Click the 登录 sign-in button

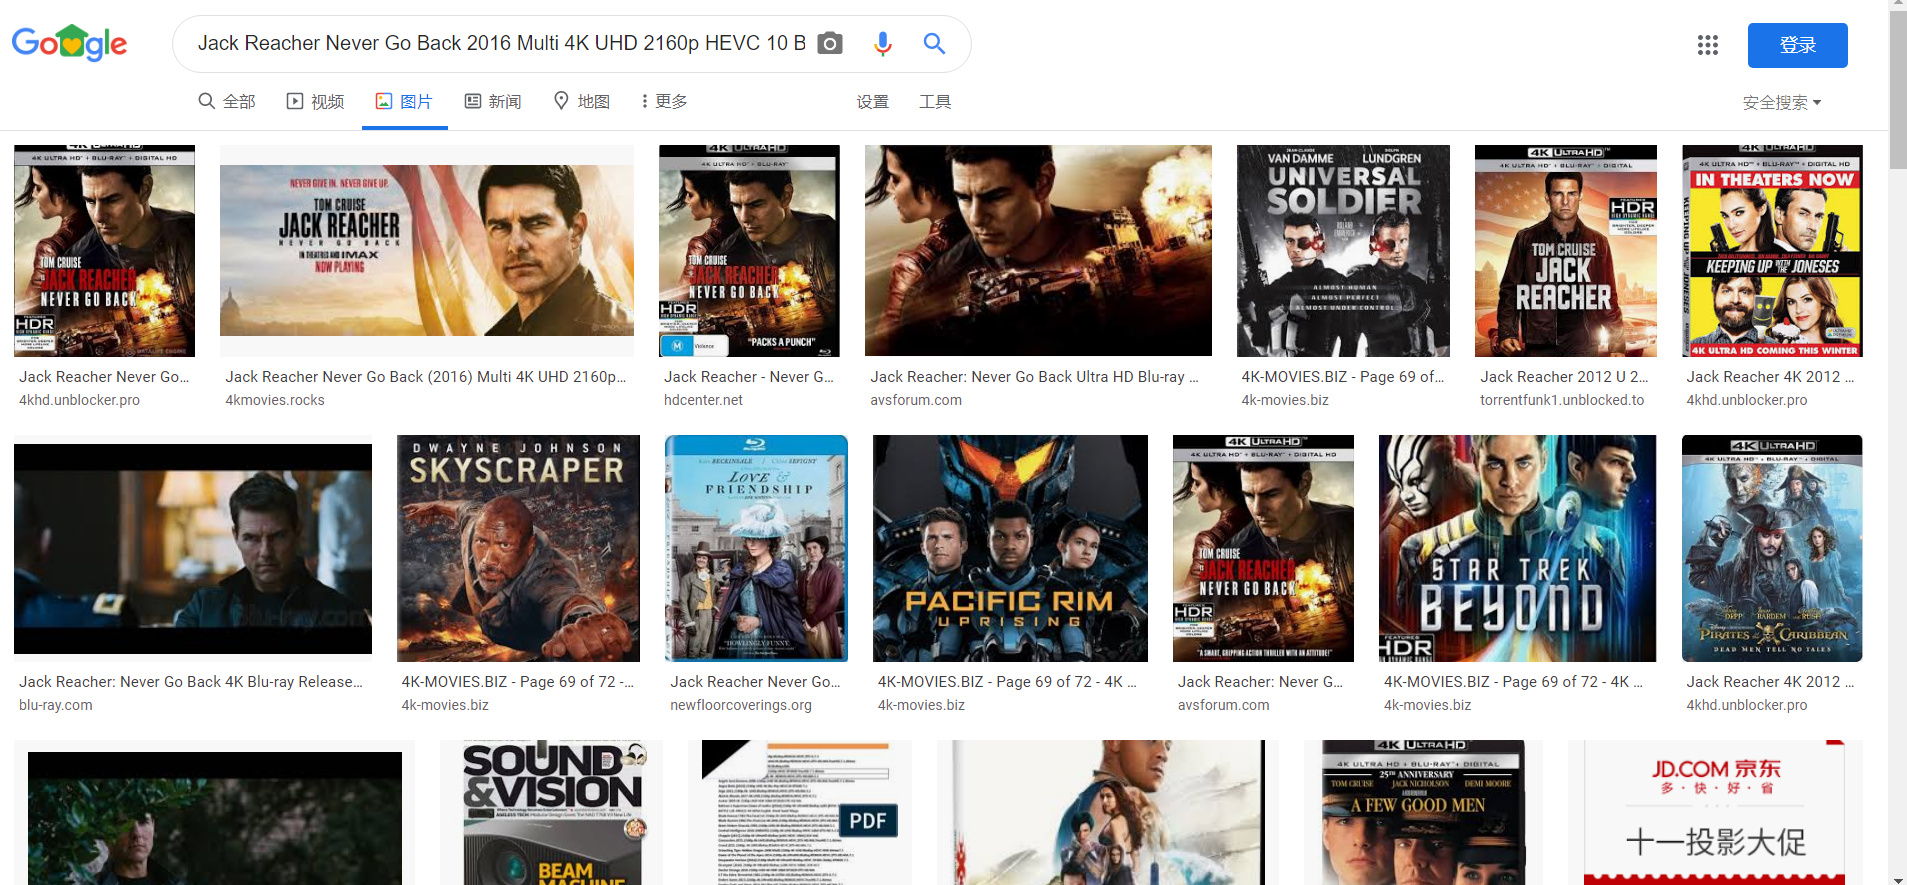coord(1797,45)
